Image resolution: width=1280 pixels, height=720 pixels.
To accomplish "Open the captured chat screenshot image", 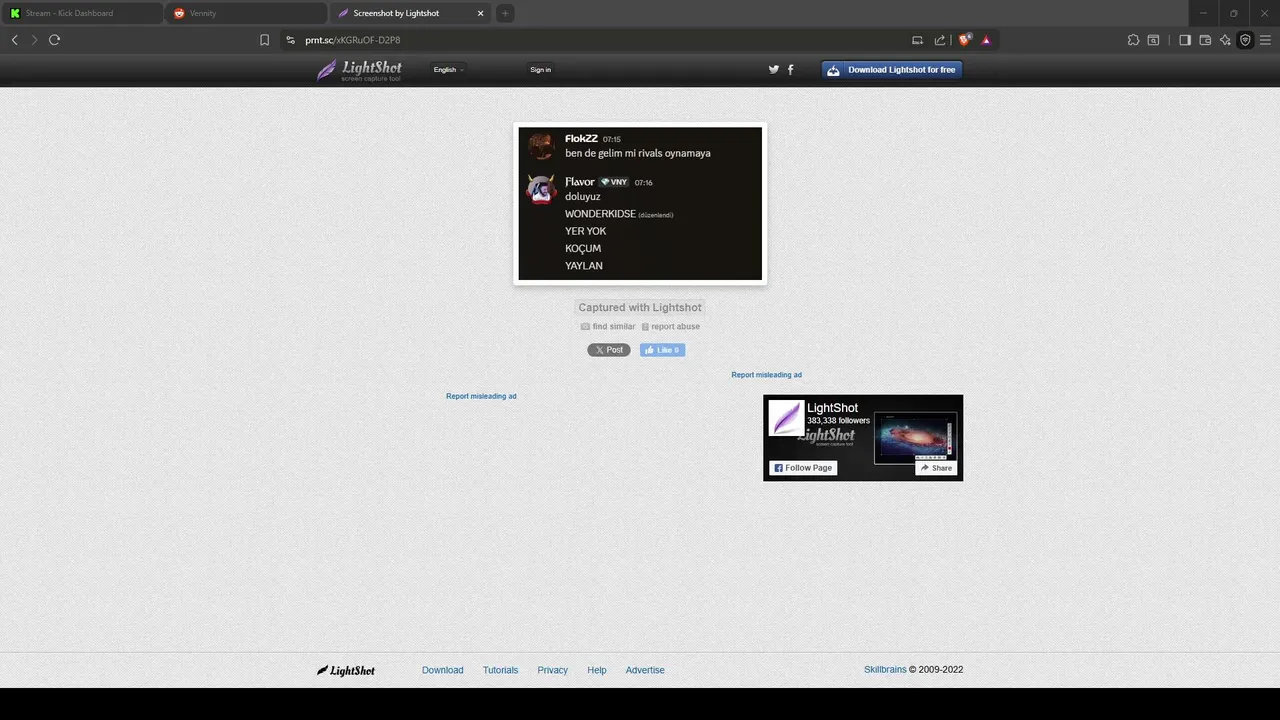I will [x=640, y=204].
